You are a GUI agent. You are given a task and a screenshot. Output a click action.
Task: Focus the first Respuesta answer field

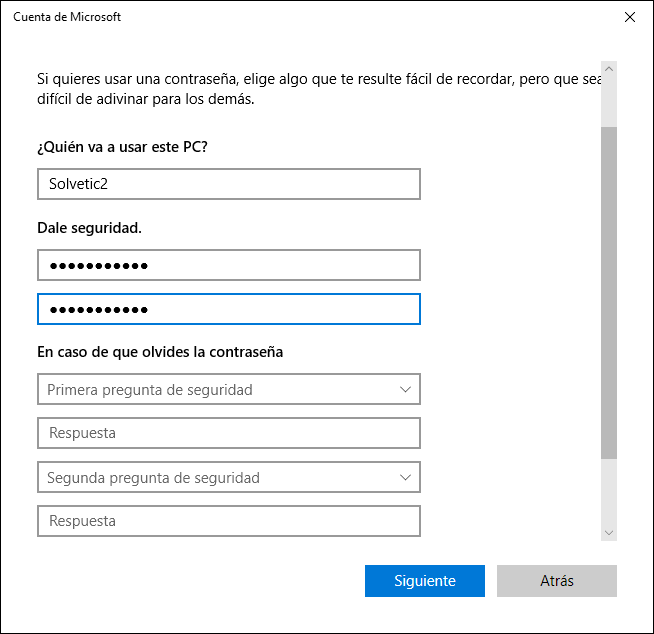(228, 433)
